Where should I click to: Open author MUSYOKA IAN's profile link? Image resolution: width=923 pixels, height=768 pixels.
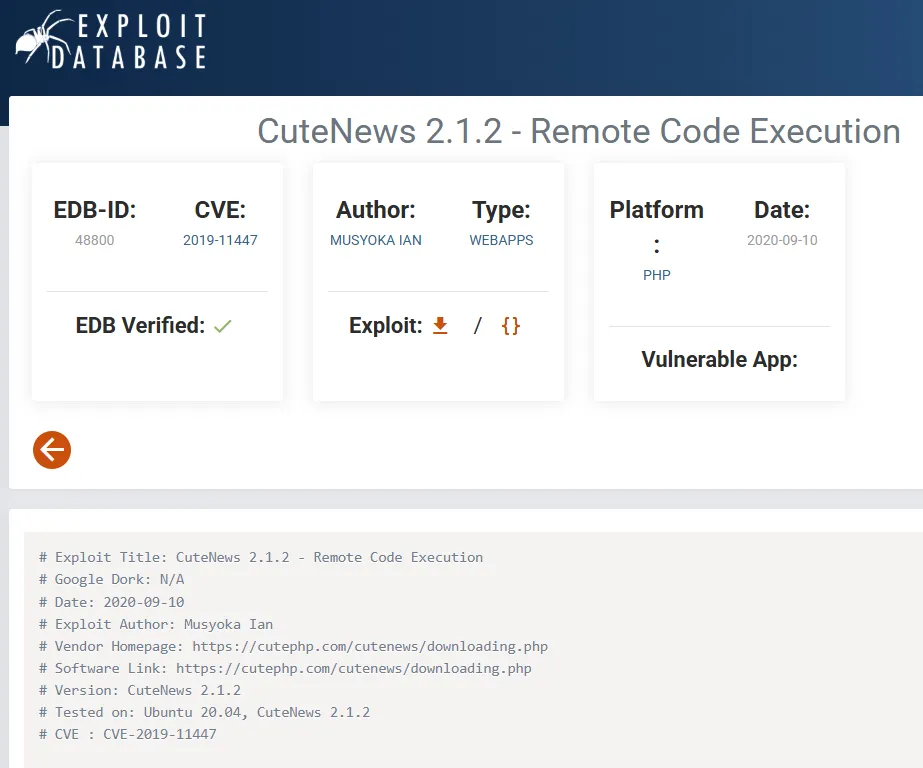(376, 240)
